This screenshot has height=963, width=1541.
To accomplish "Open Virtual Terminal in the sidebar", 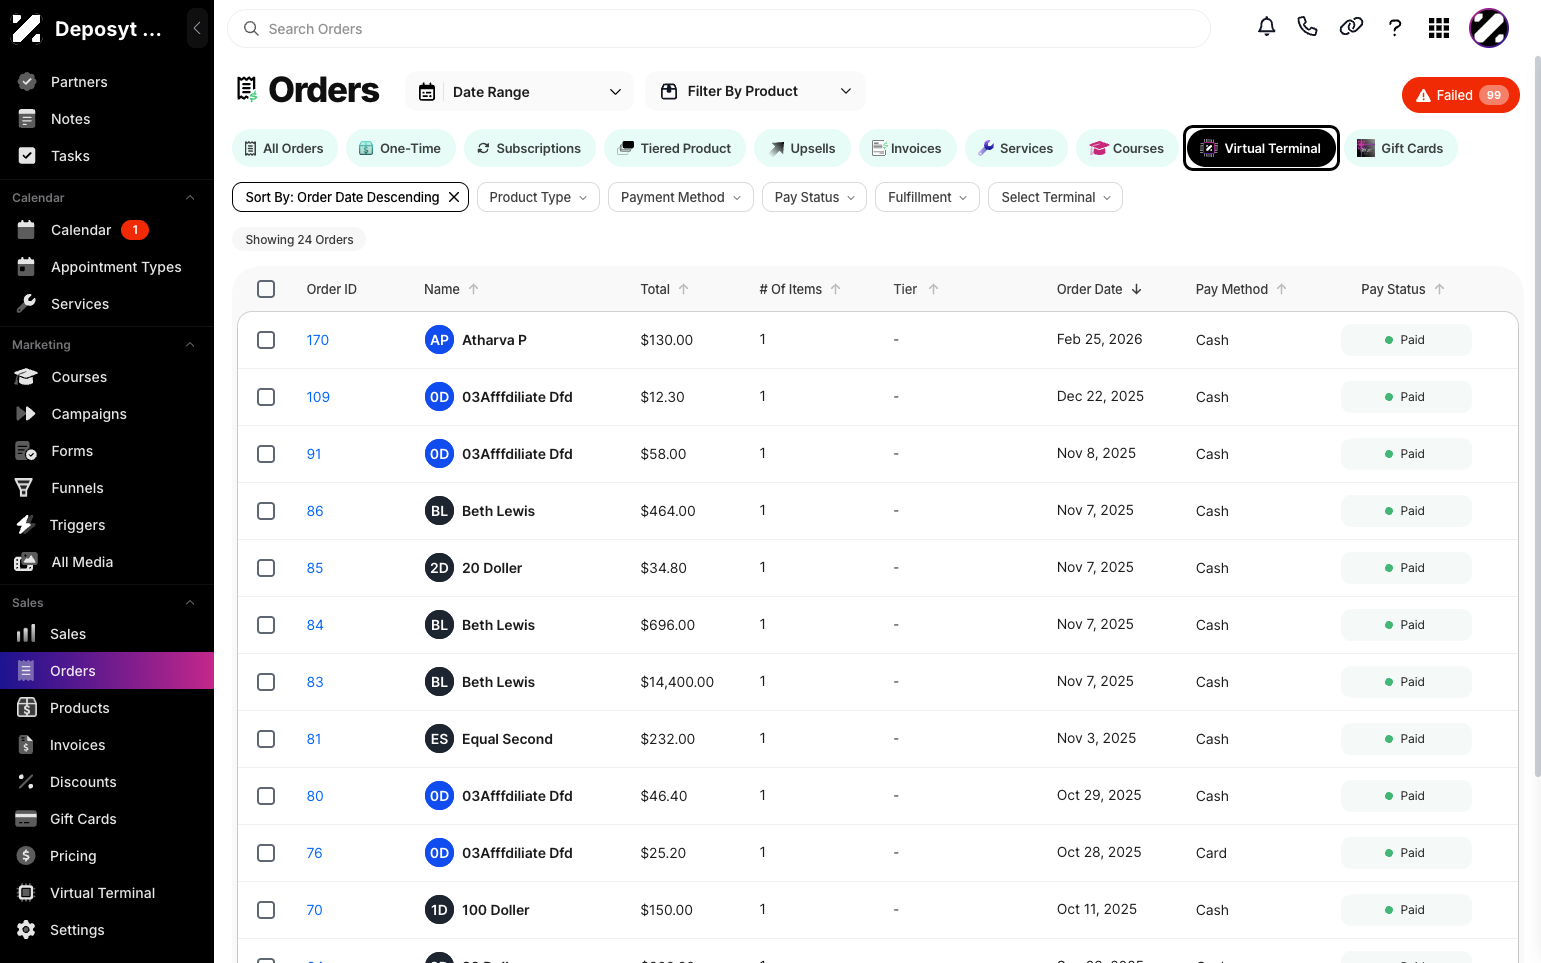I will [x=107, y=893].
